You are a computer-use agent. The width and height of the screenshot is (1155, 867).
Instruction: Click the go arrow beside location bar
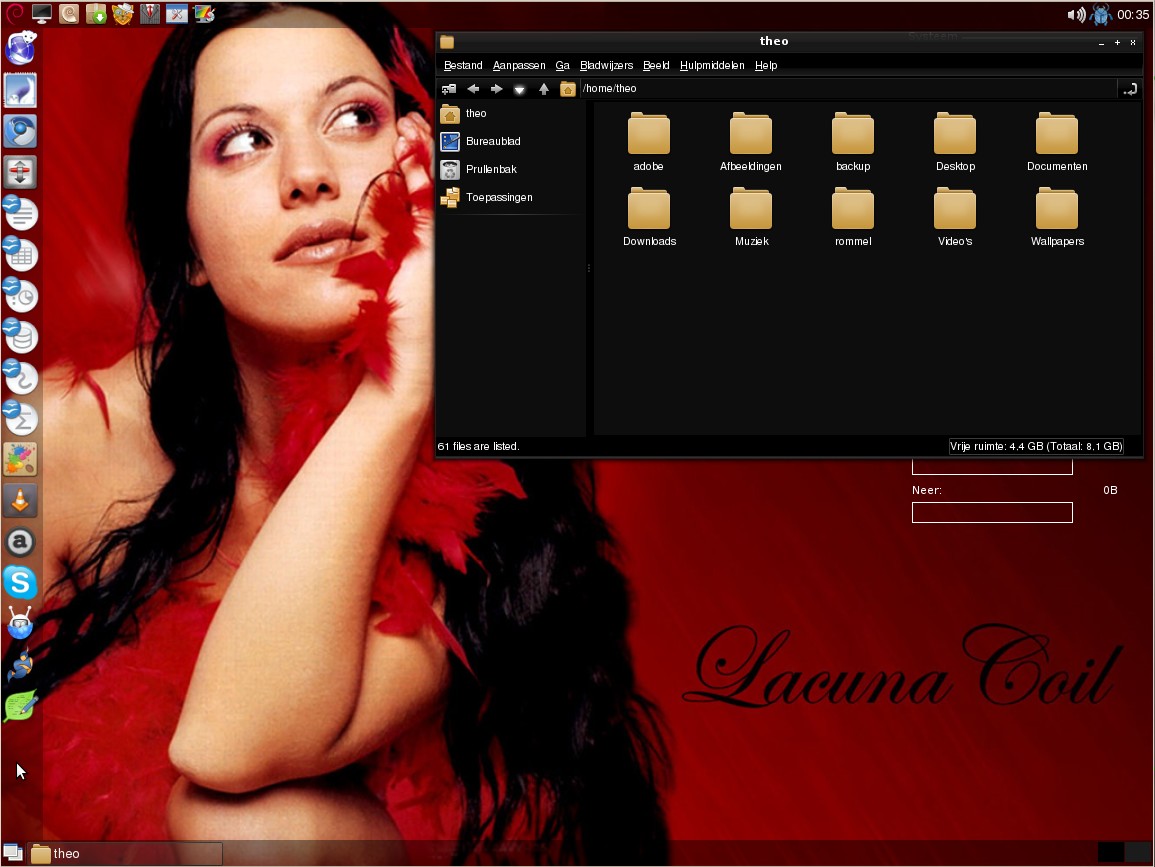point(1130,89)
